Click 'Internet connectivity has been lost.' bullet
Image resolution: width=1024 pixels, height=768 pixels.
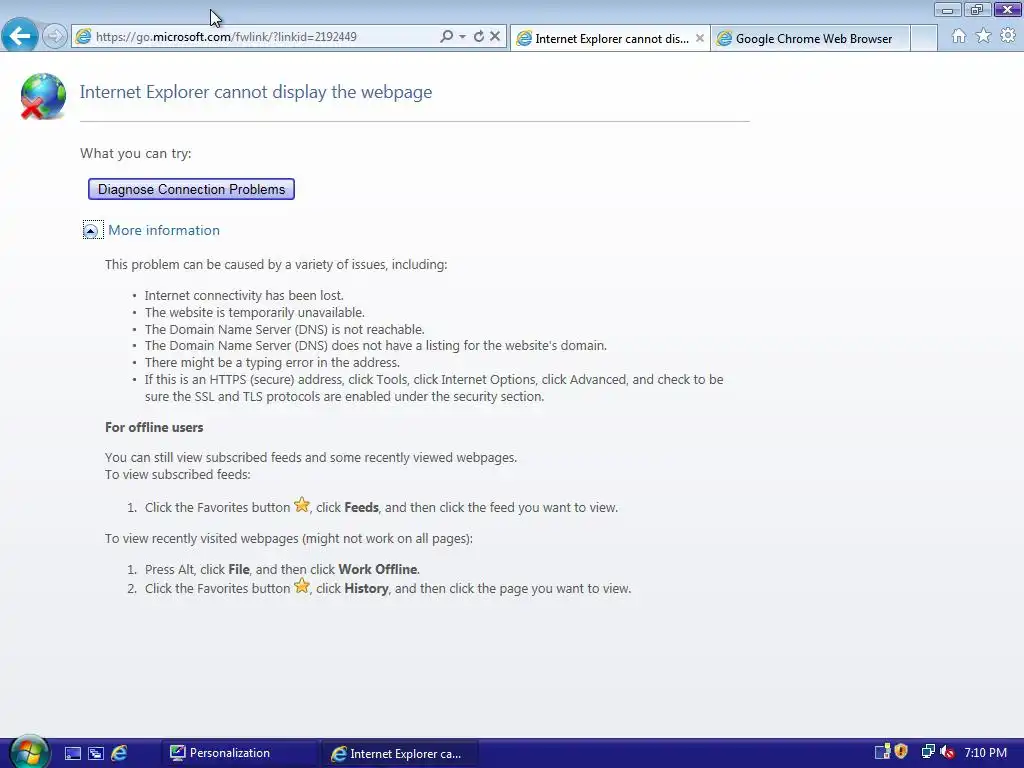point(244,296)
